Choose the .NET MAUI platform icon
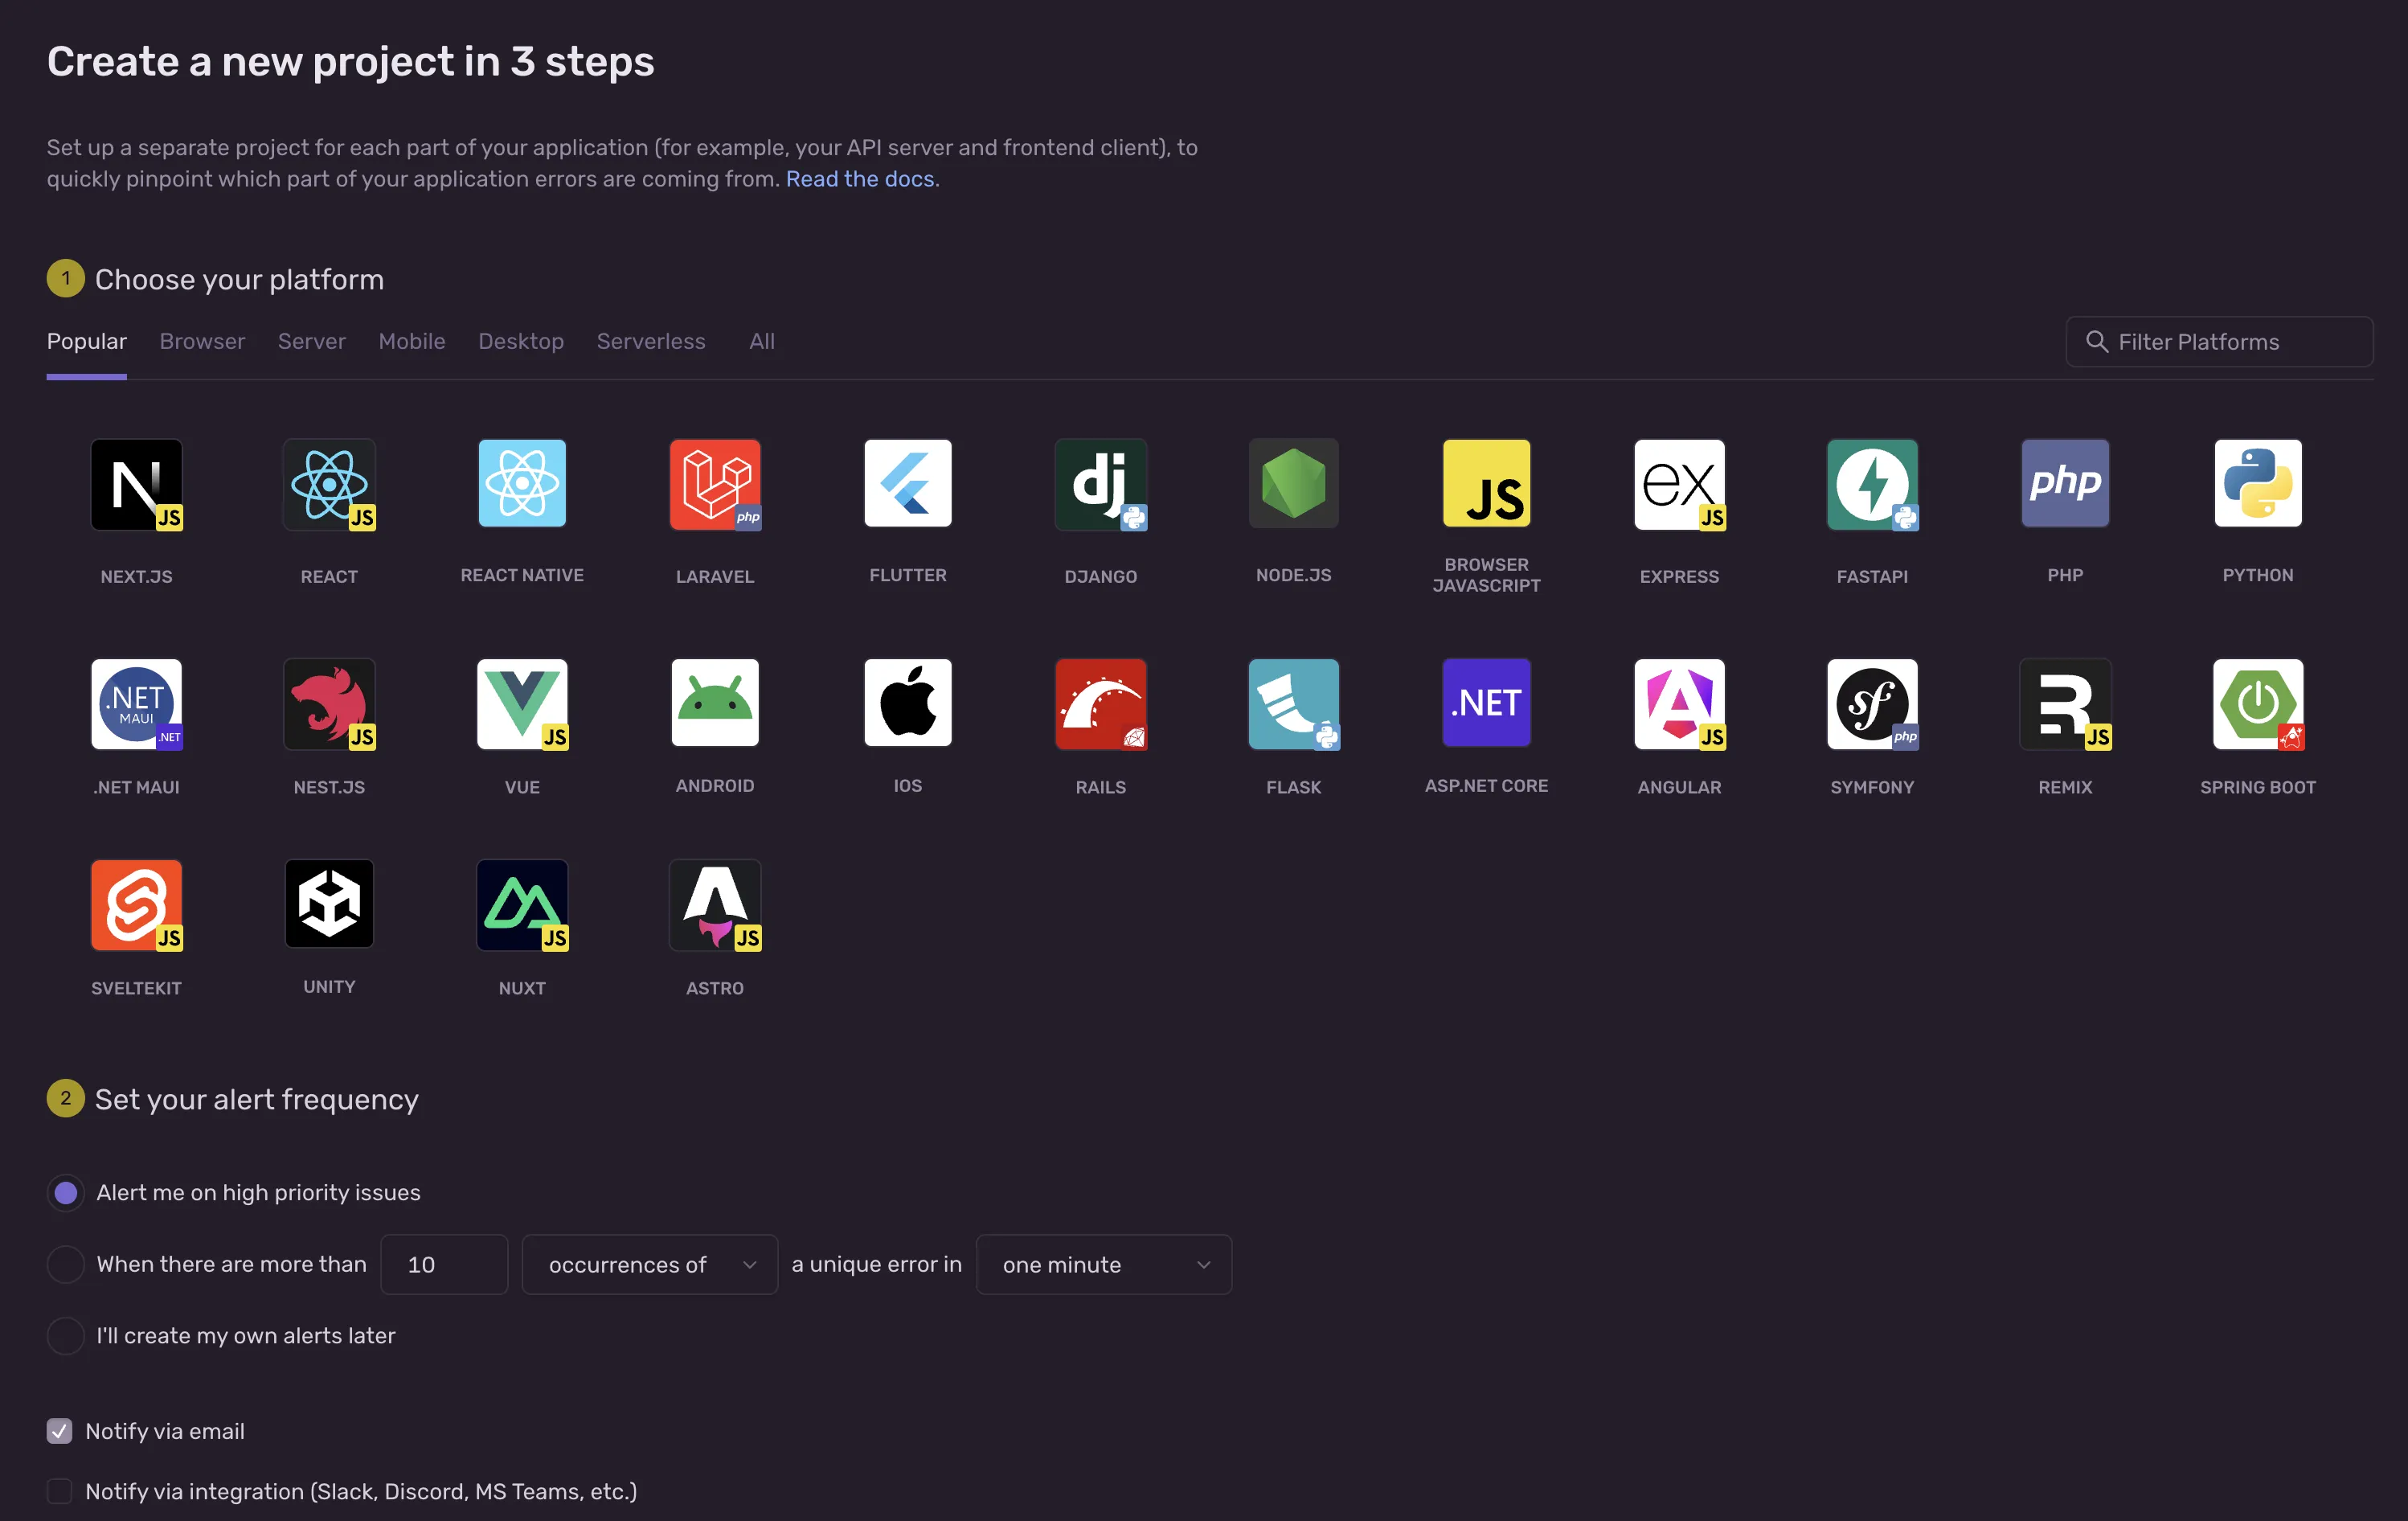The height and width of the screenshot is (1521, 2408). click(136, 704)
